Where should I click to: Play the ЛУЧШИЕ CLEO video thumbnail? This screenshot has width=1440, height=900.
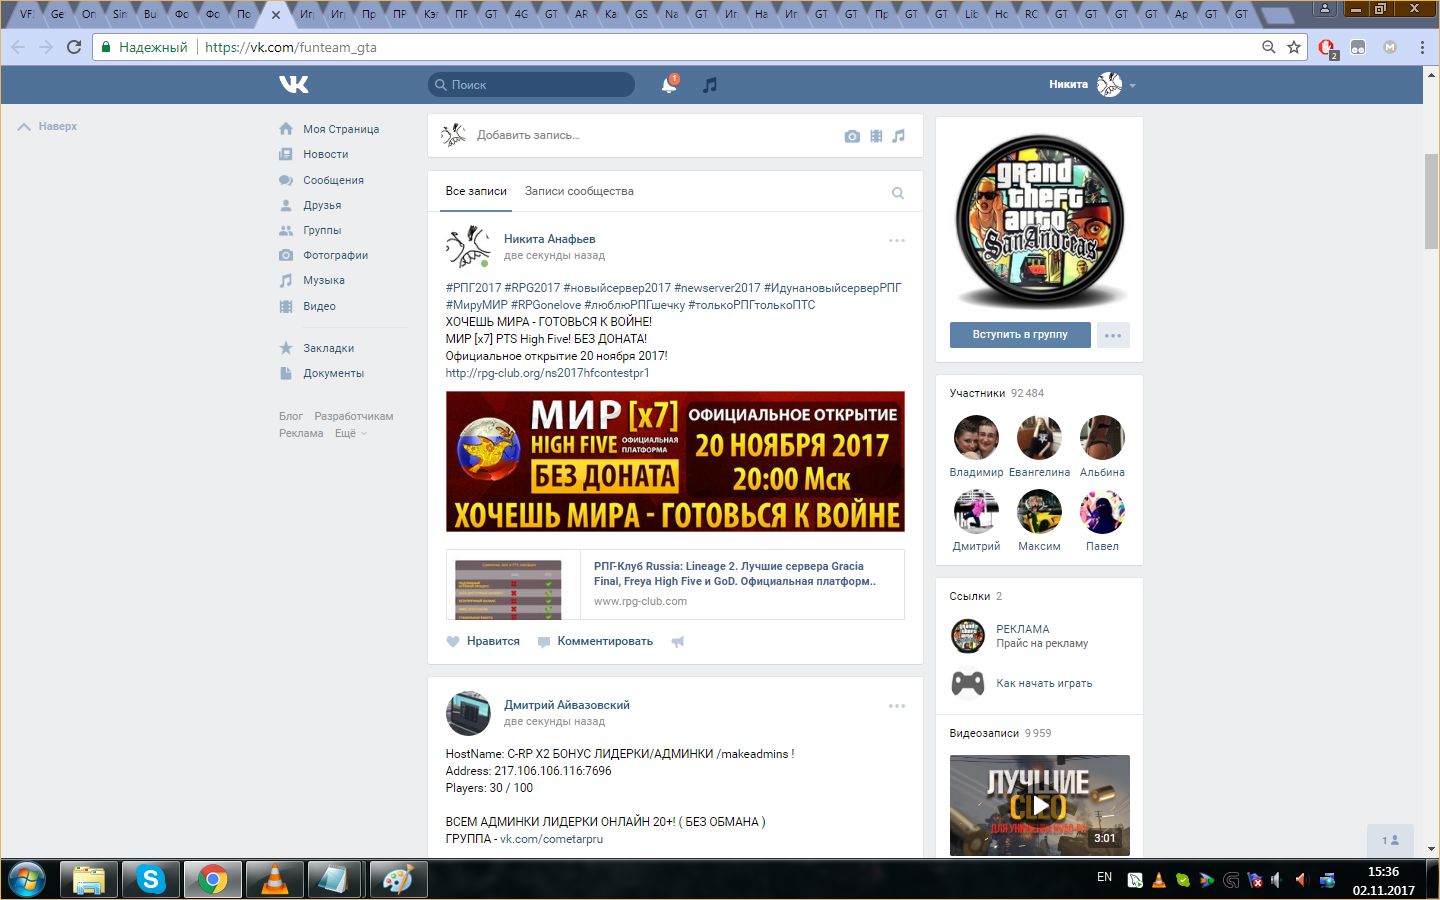click(x=1039, y=805)
